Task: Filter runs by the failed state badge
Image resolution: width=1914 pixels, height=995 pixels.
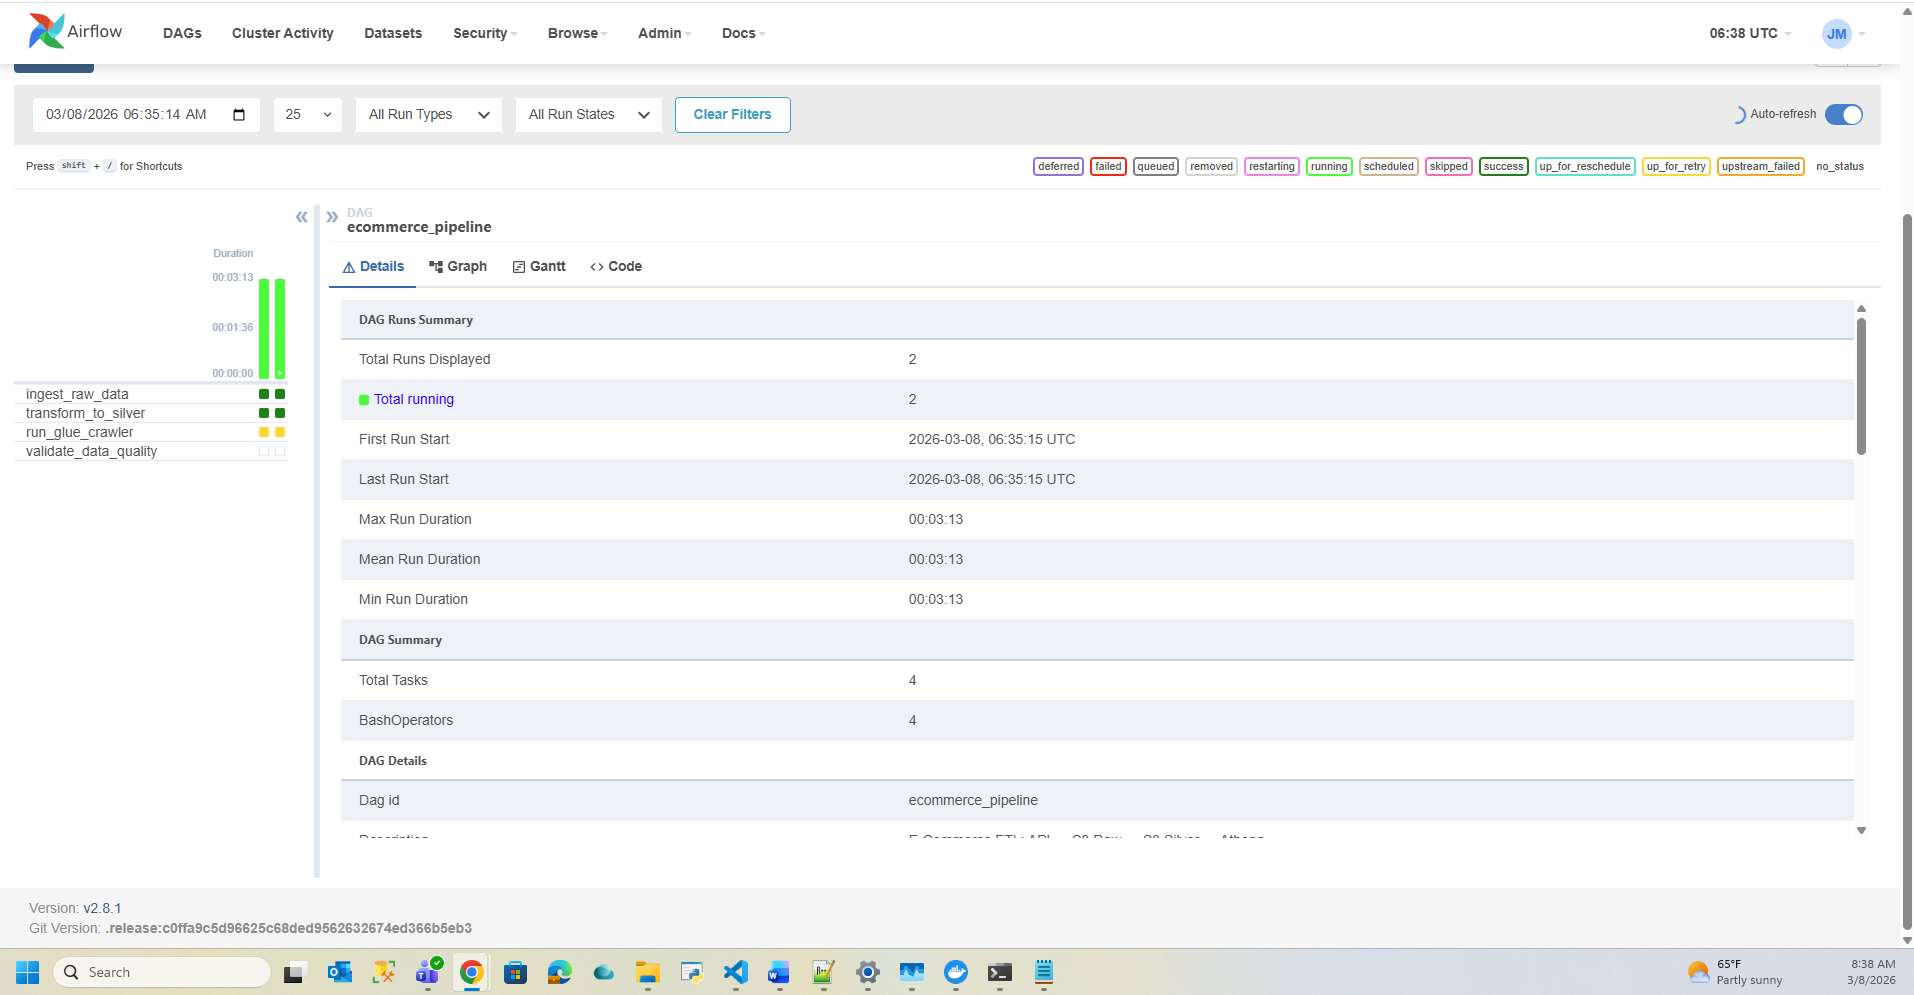Action: (x=1107, y=166)
